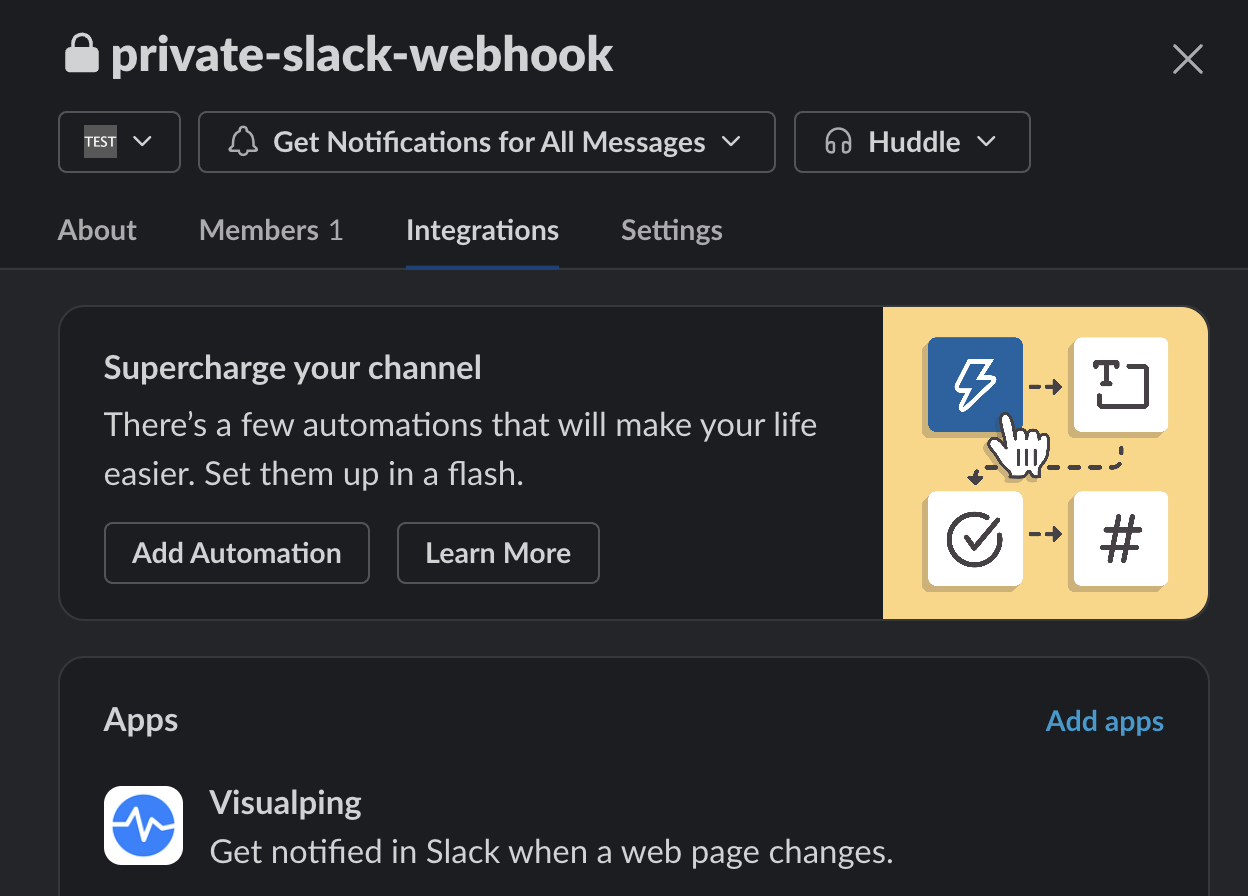Click the Visualping app icon
1248x896 pixels.
[x=143, y=825]
